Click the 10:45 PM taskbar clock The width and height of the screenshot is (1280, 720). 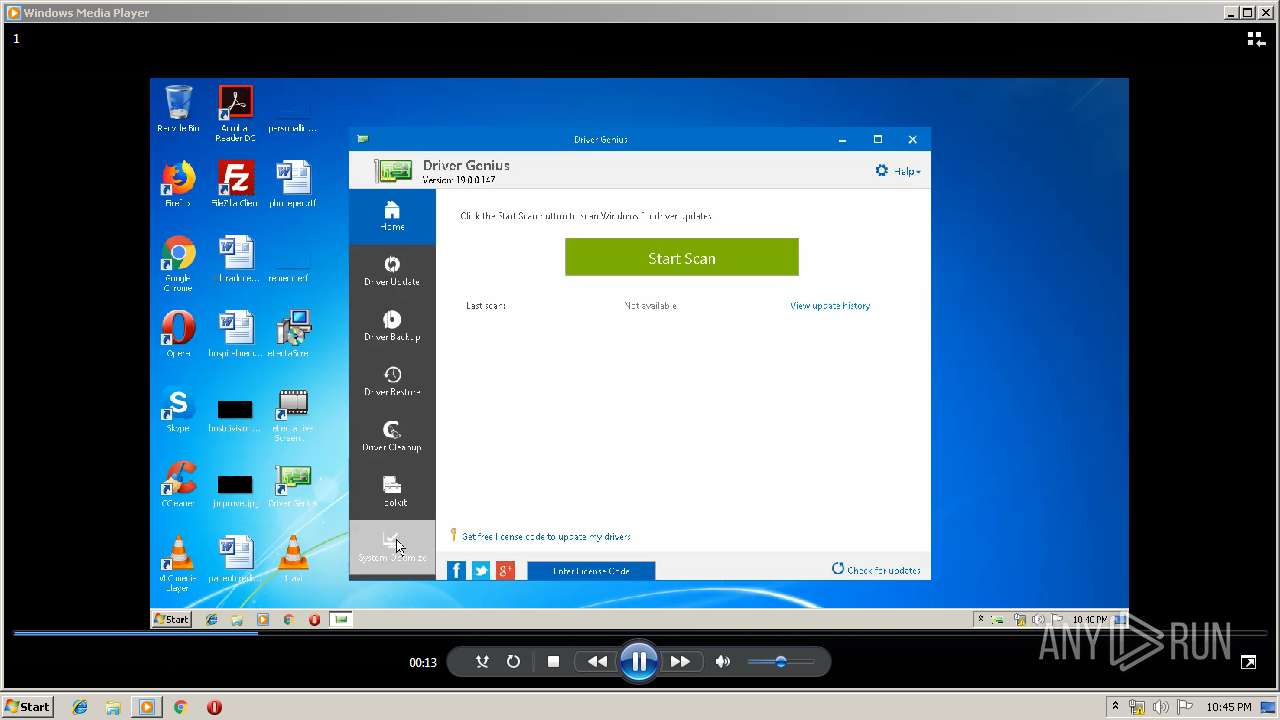coord(1229,707)
